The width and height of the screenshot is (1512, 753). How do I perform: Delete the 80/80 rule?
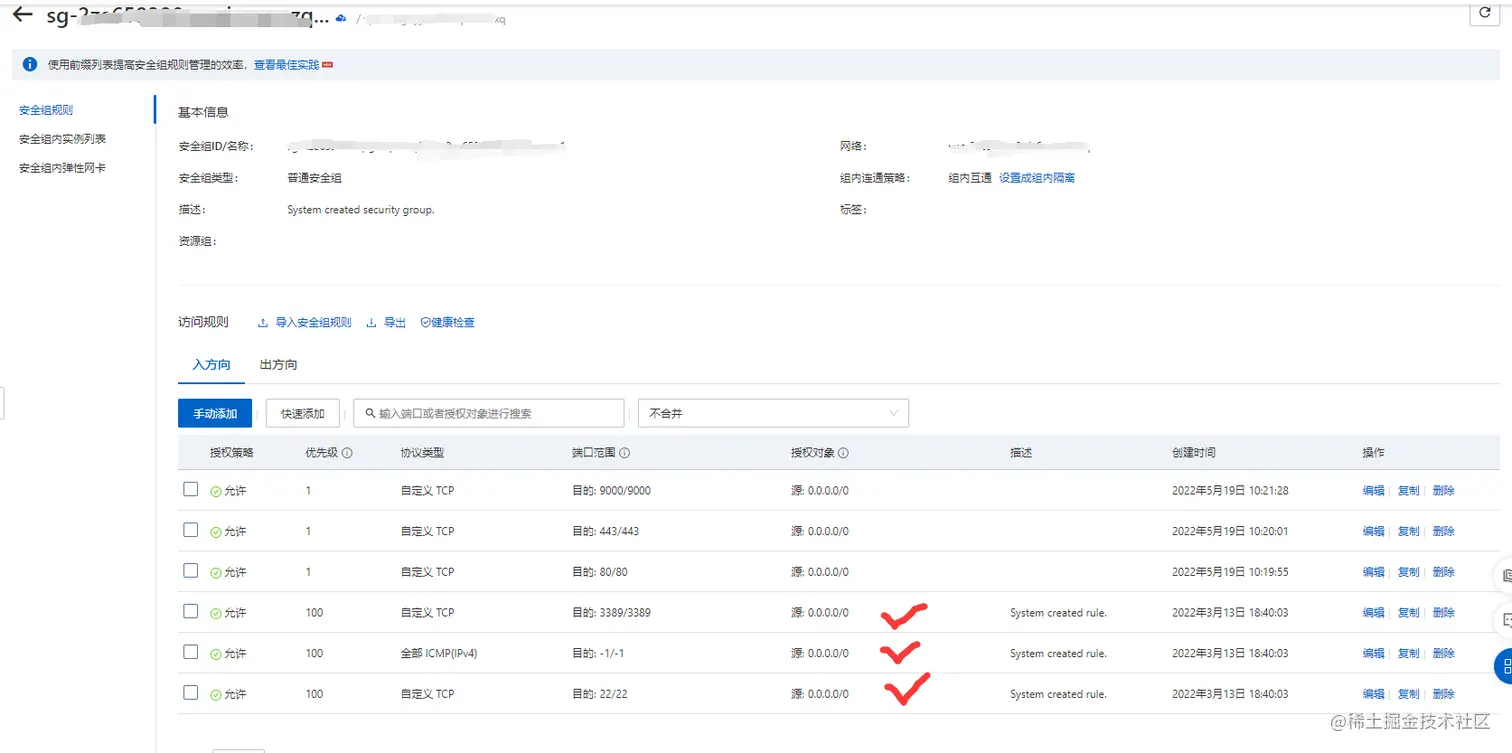coord(1443,572)
